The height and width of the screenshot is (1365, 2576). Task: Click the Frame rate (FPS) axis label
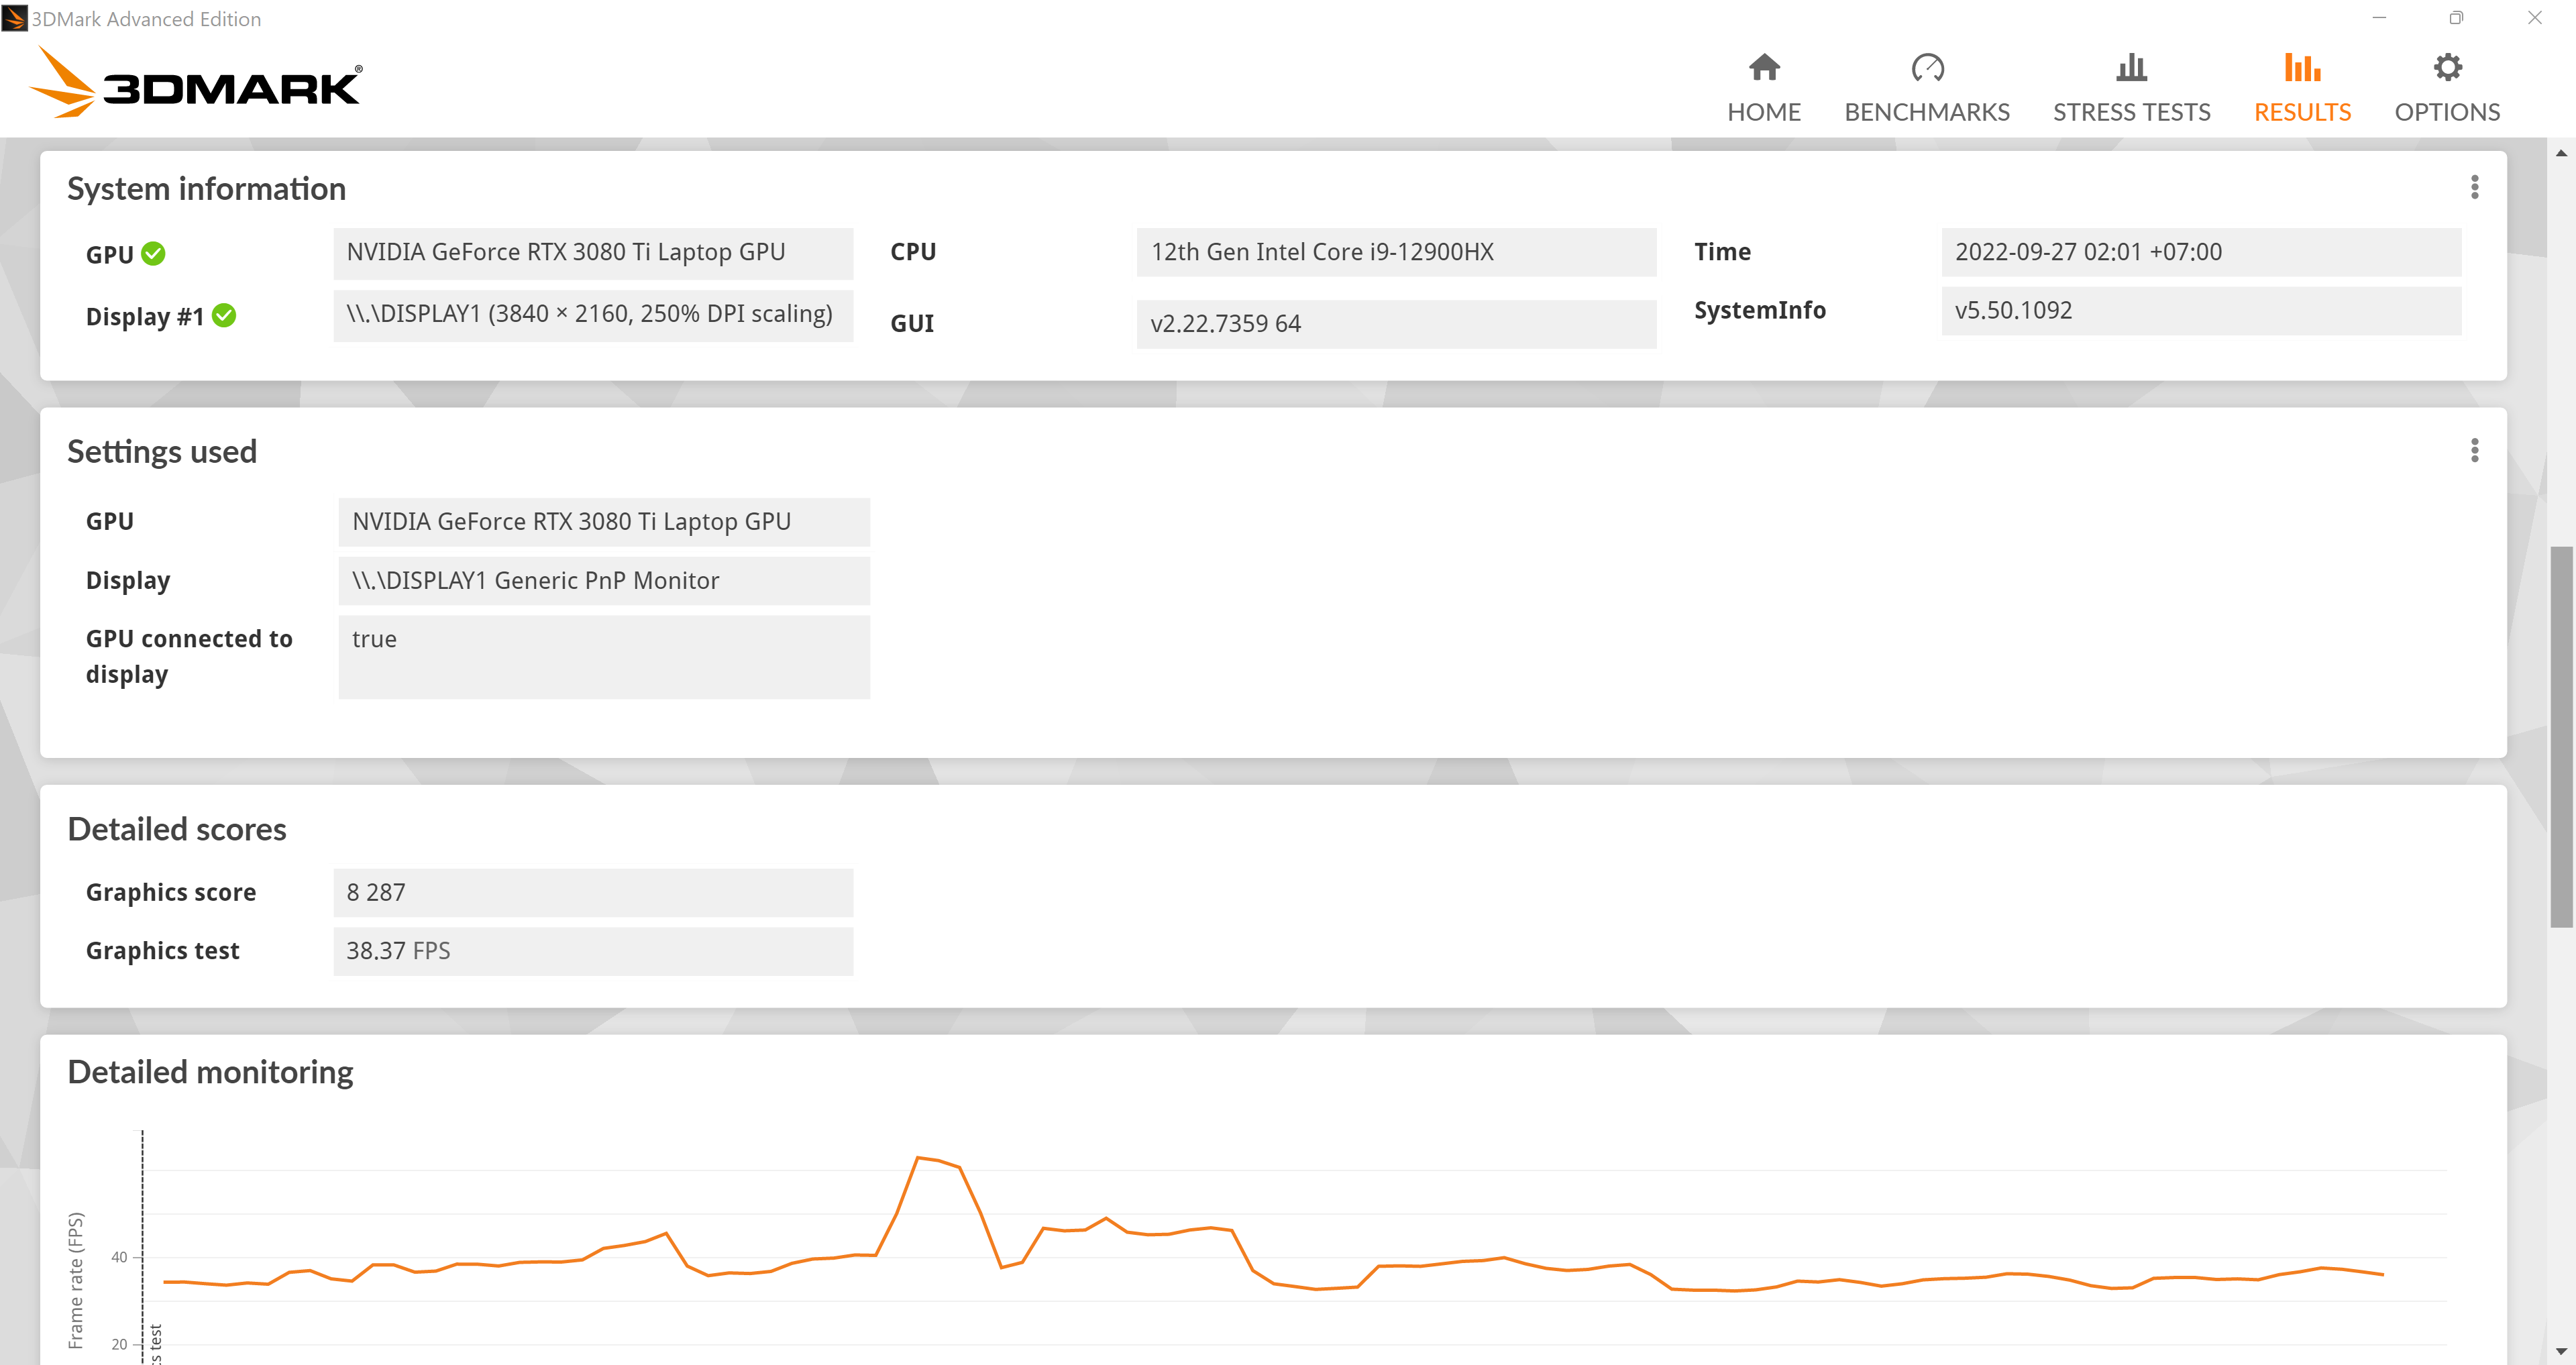point(76,1280)
